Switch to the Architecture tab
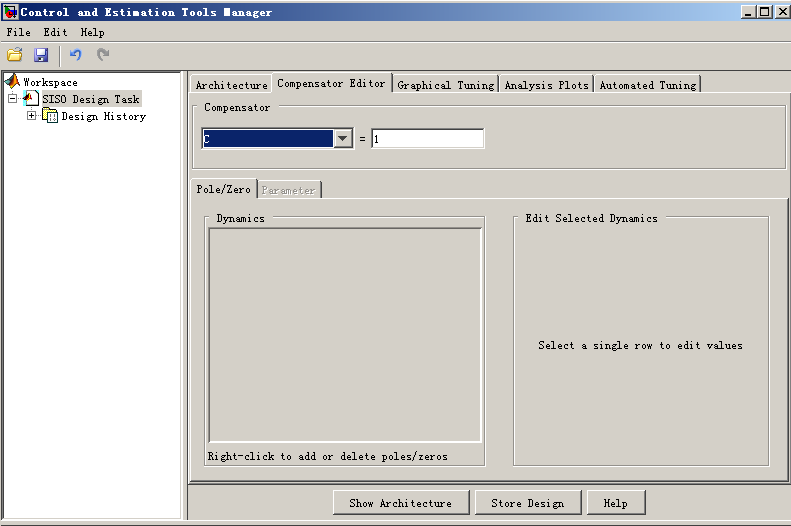 tap(232, 85)
